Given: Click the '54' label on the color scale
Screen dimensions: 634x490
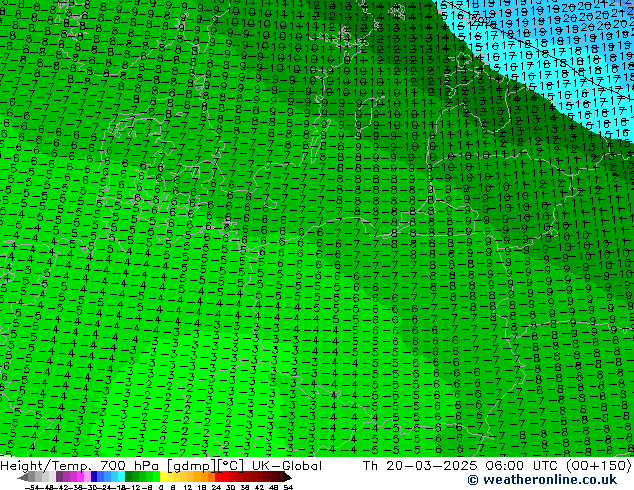Looking at the screenshot, I should (x=287, y=487).
